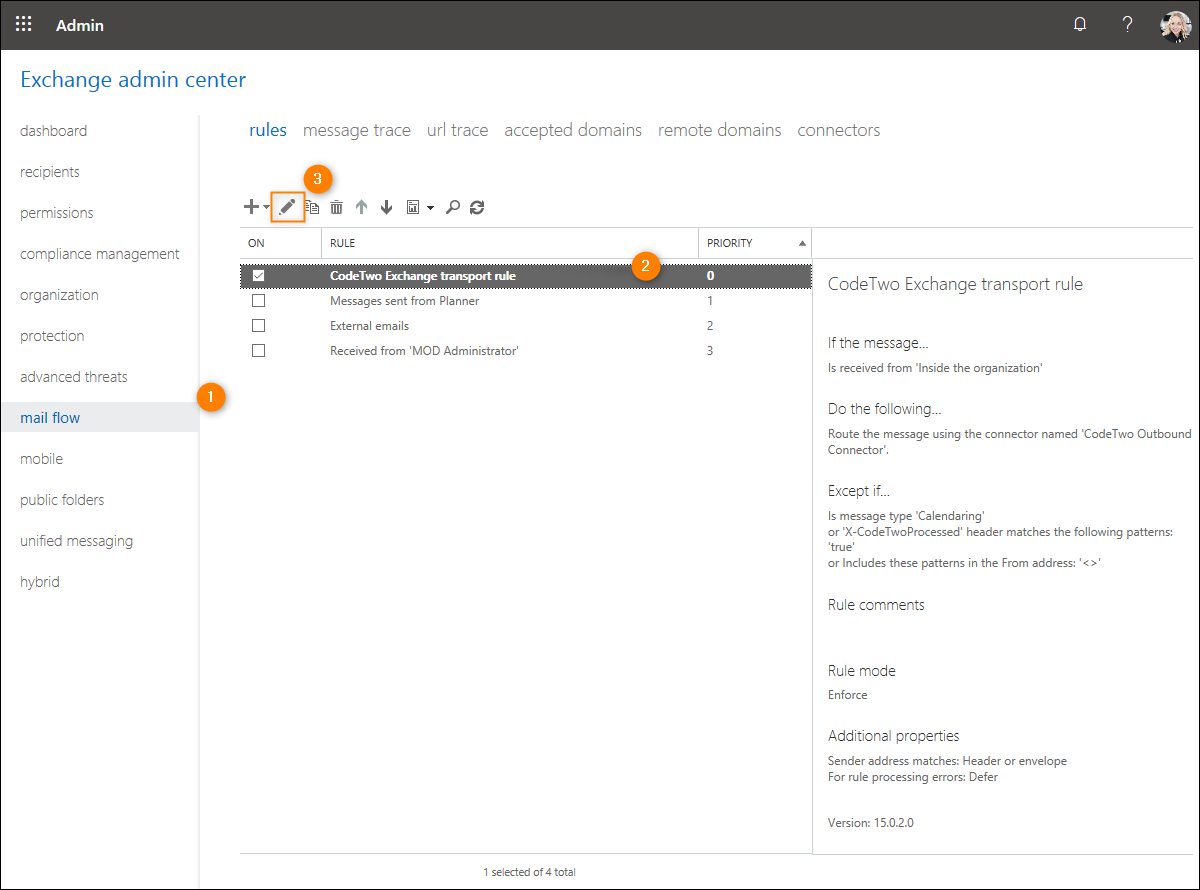
Task: Switch to the message trace tab
Action: click(x=356, y=130)
